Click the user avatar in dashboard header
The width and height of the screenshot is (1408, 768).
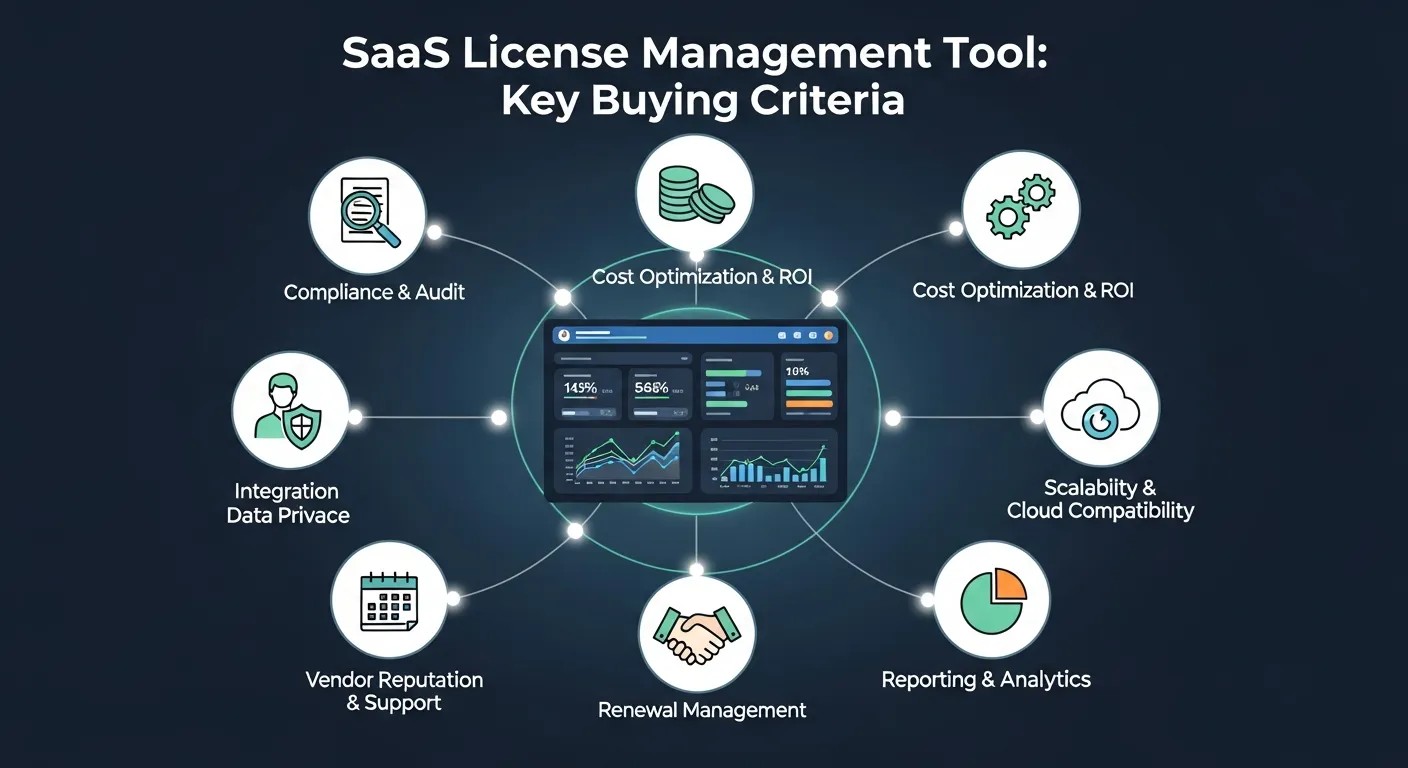coord(564,335)
